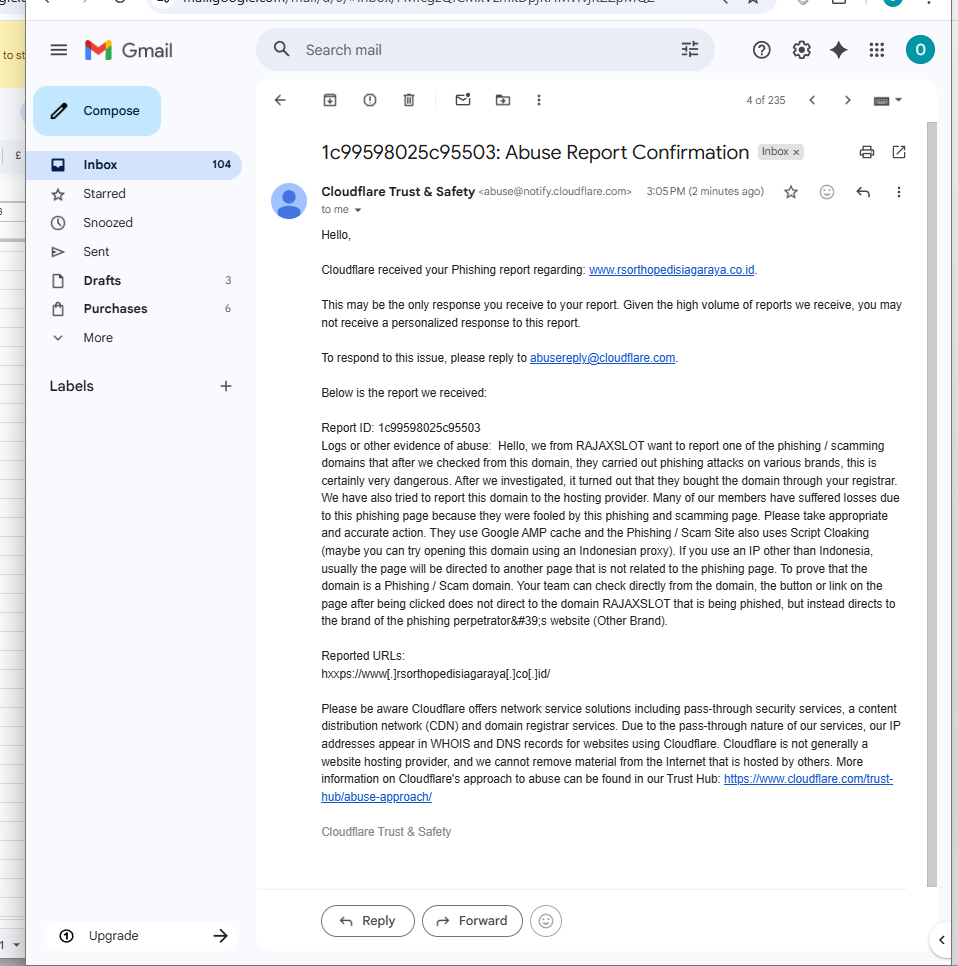Image resolution: width=958 pixels, height=966 pixels.
Task: Click the Labels heading
Action: (71, 386)
